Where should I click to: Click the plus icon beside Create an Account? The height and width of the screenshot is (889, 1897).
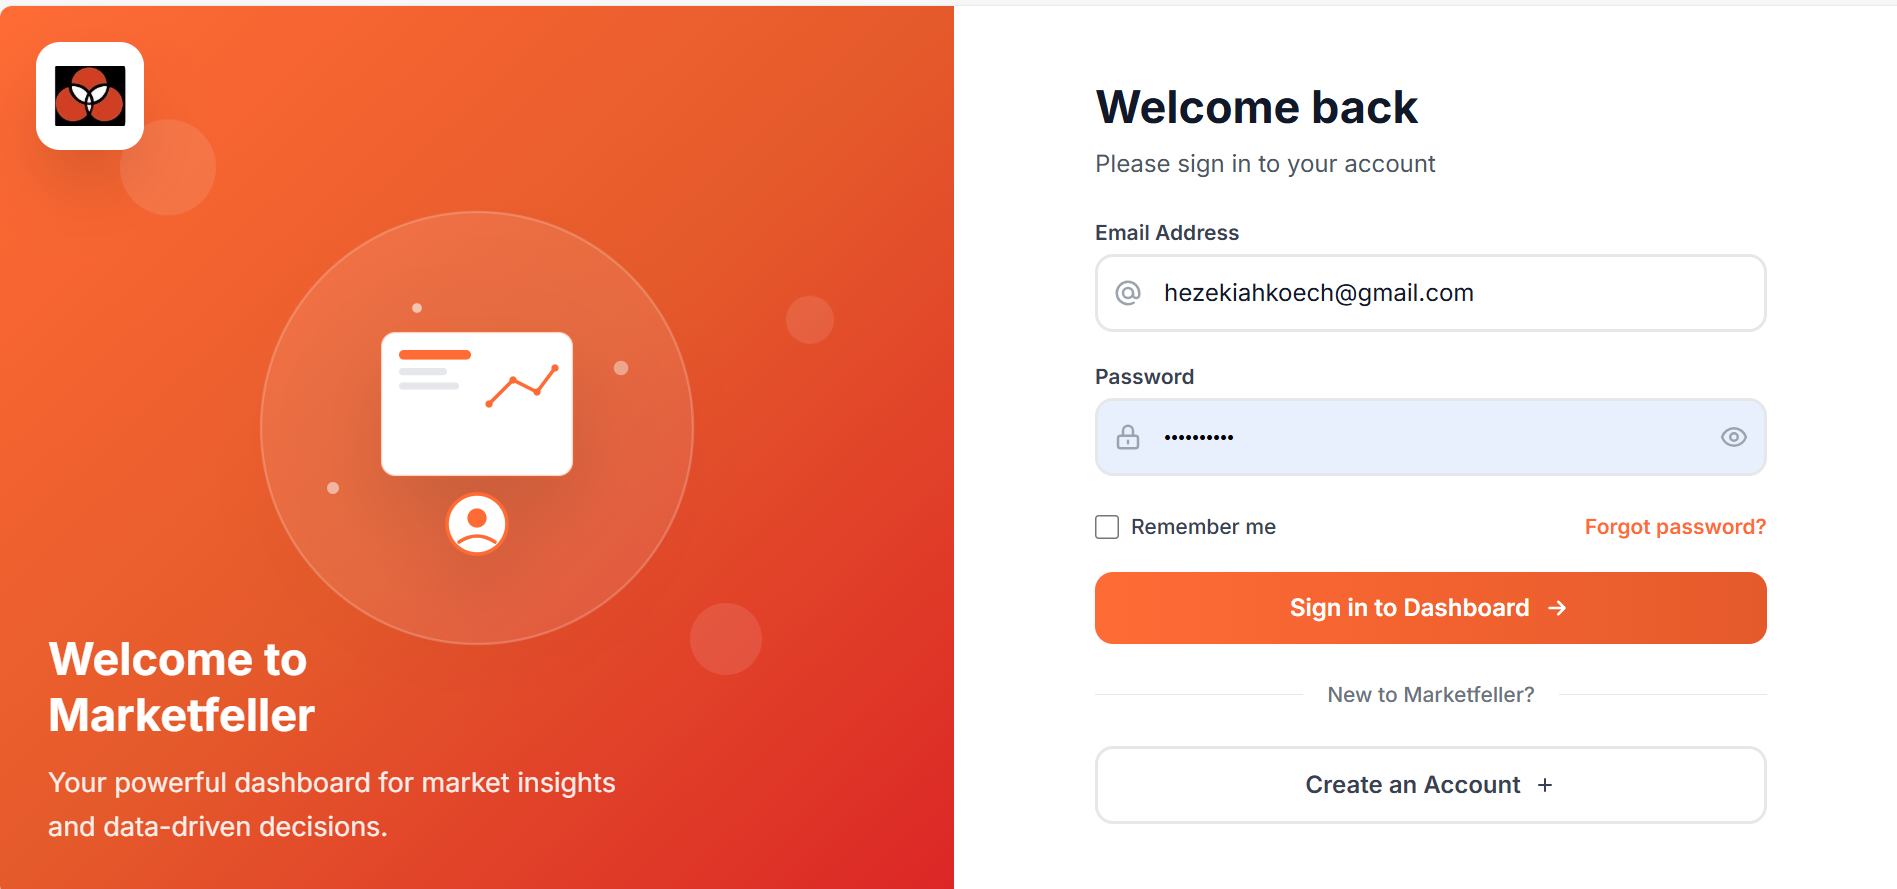click(1545, 785)
